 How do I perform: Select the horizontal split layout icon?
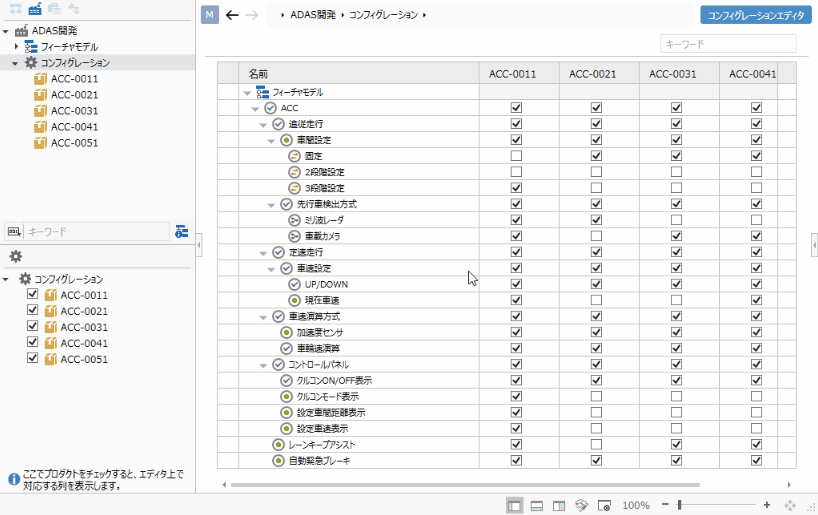point(537,505)
